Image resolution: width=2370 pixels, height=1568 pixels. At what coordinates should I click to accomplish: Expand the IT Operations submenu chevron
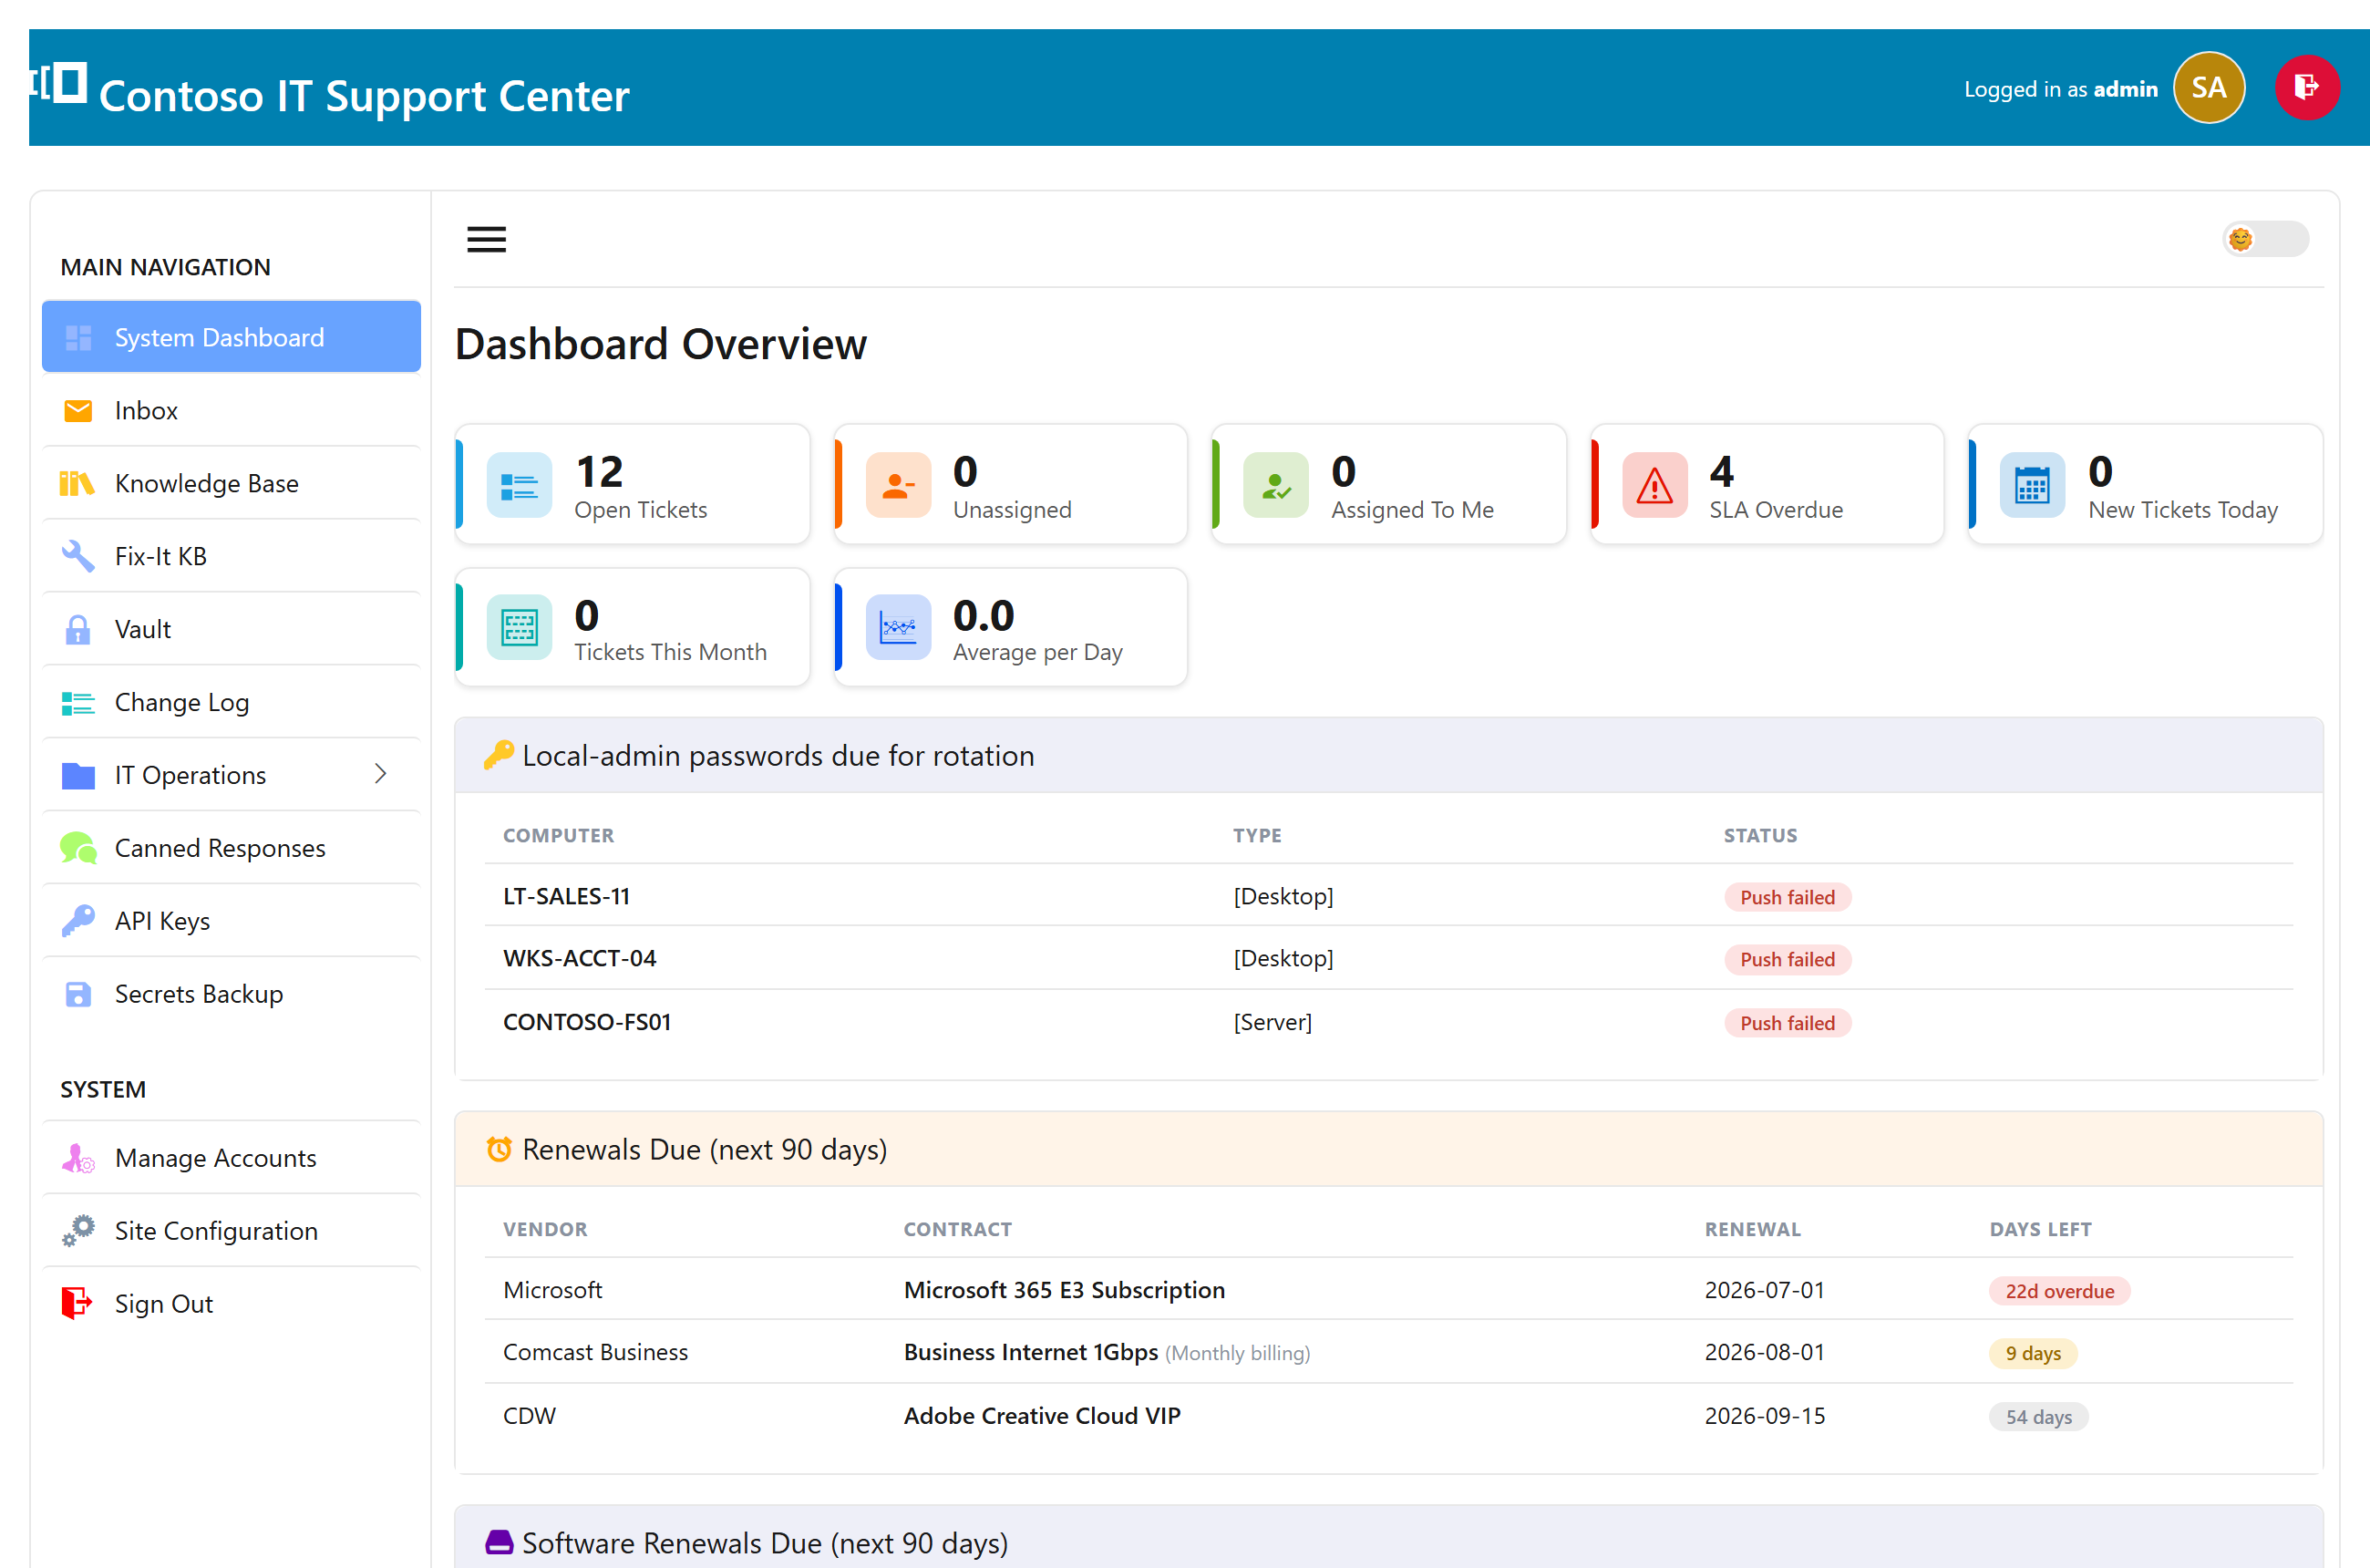click(381, 774)
